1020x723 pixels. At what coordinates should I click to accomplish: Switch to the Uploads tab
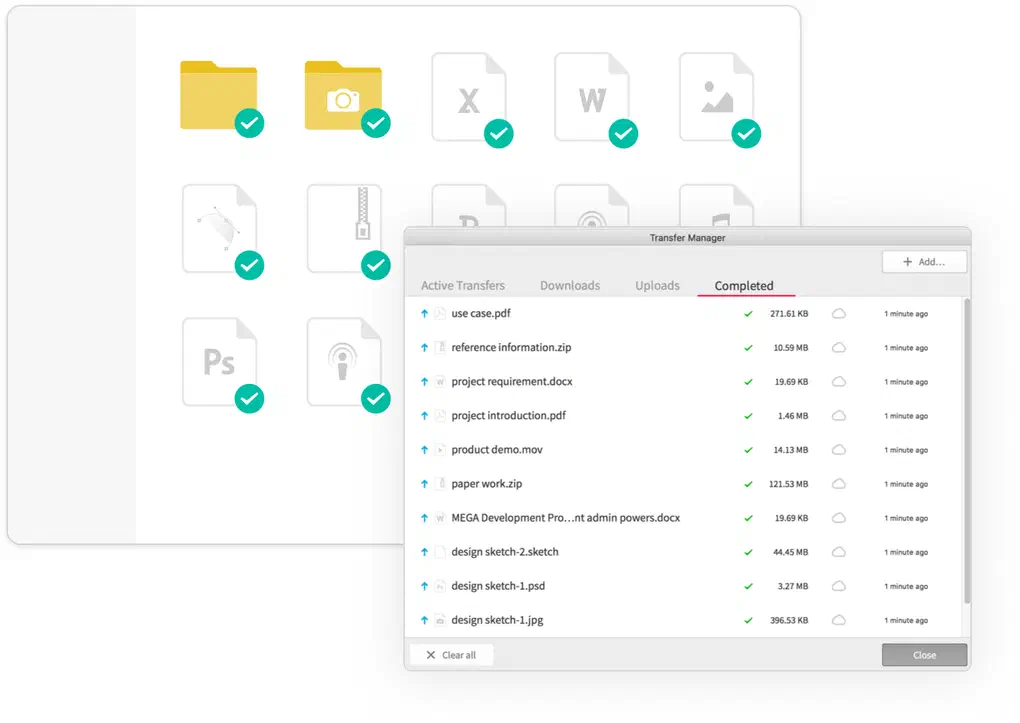(657, 285)
